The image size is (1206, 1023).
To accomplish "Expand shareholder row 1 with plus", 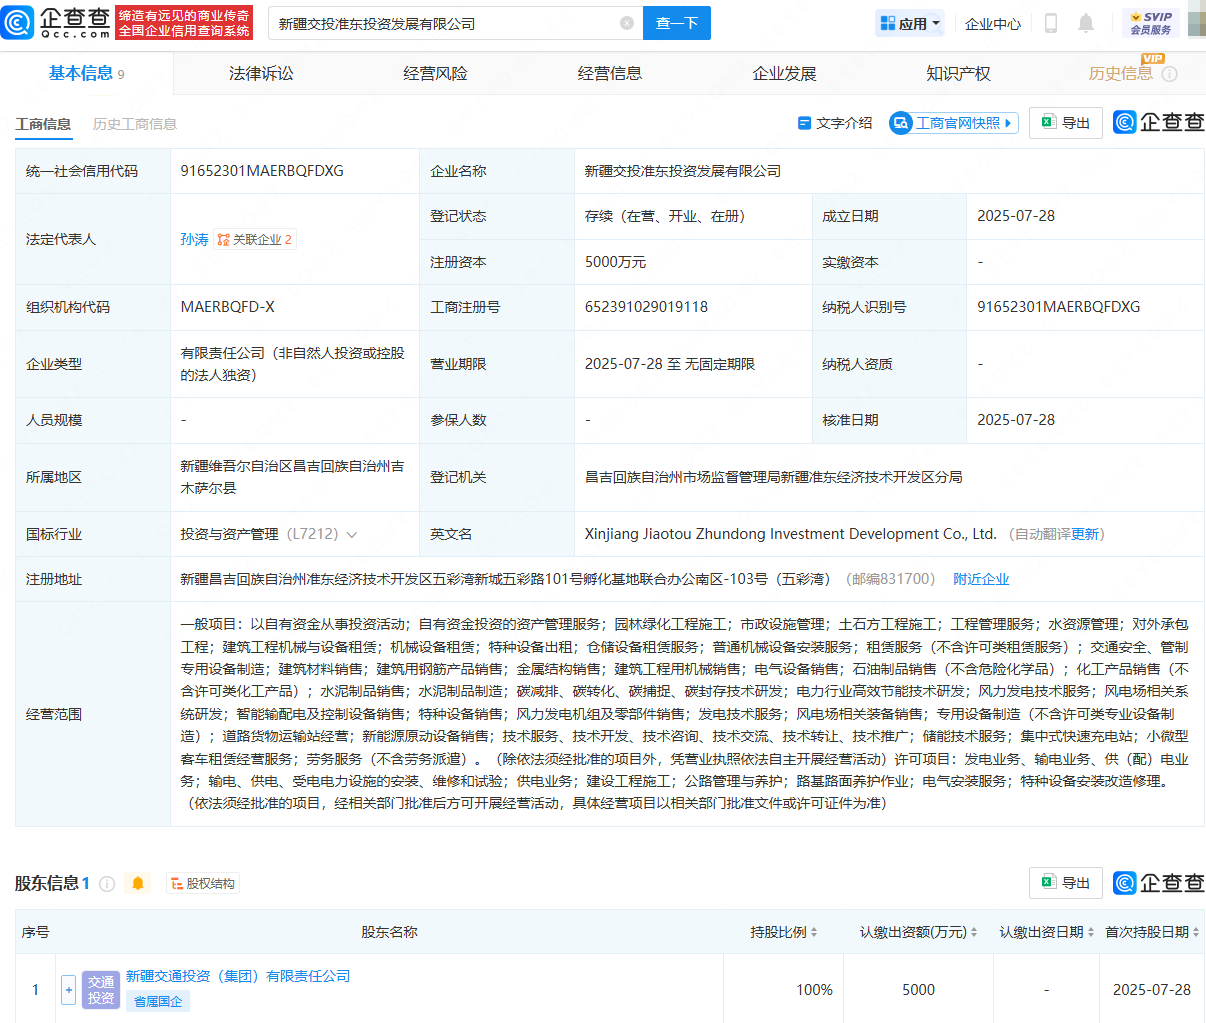I will (x=68, y=990).
